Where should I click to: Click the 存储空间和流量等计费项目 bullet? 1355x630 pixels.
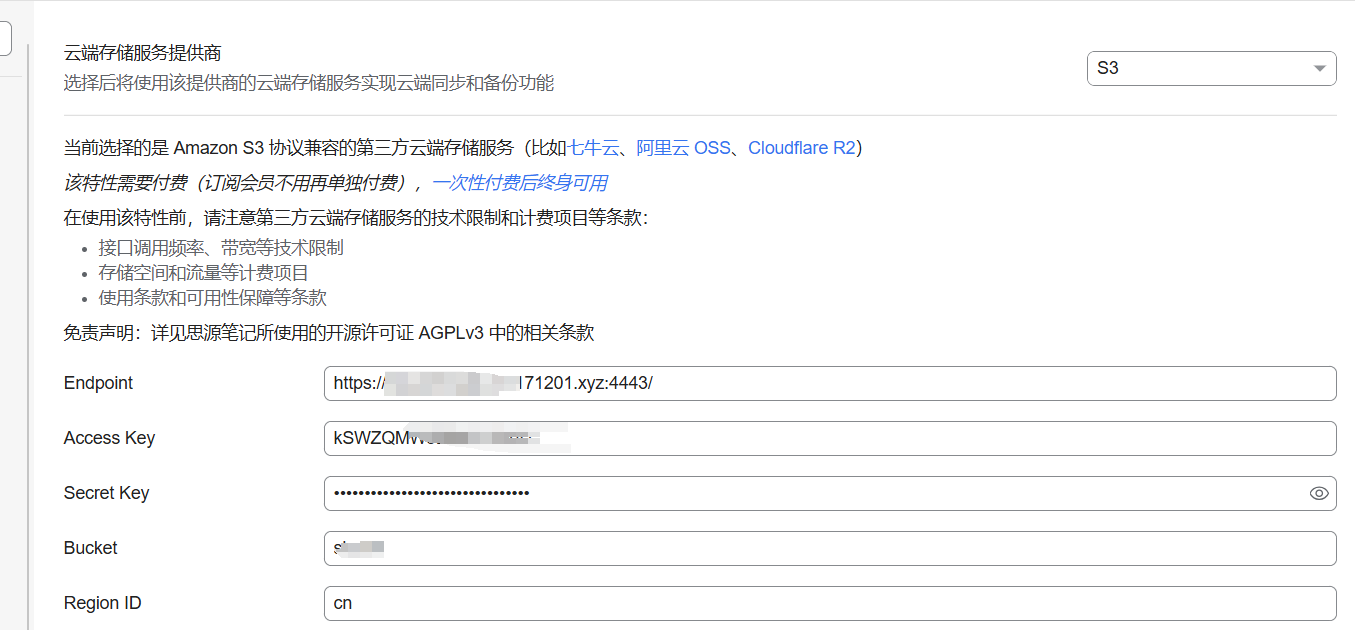203,273
